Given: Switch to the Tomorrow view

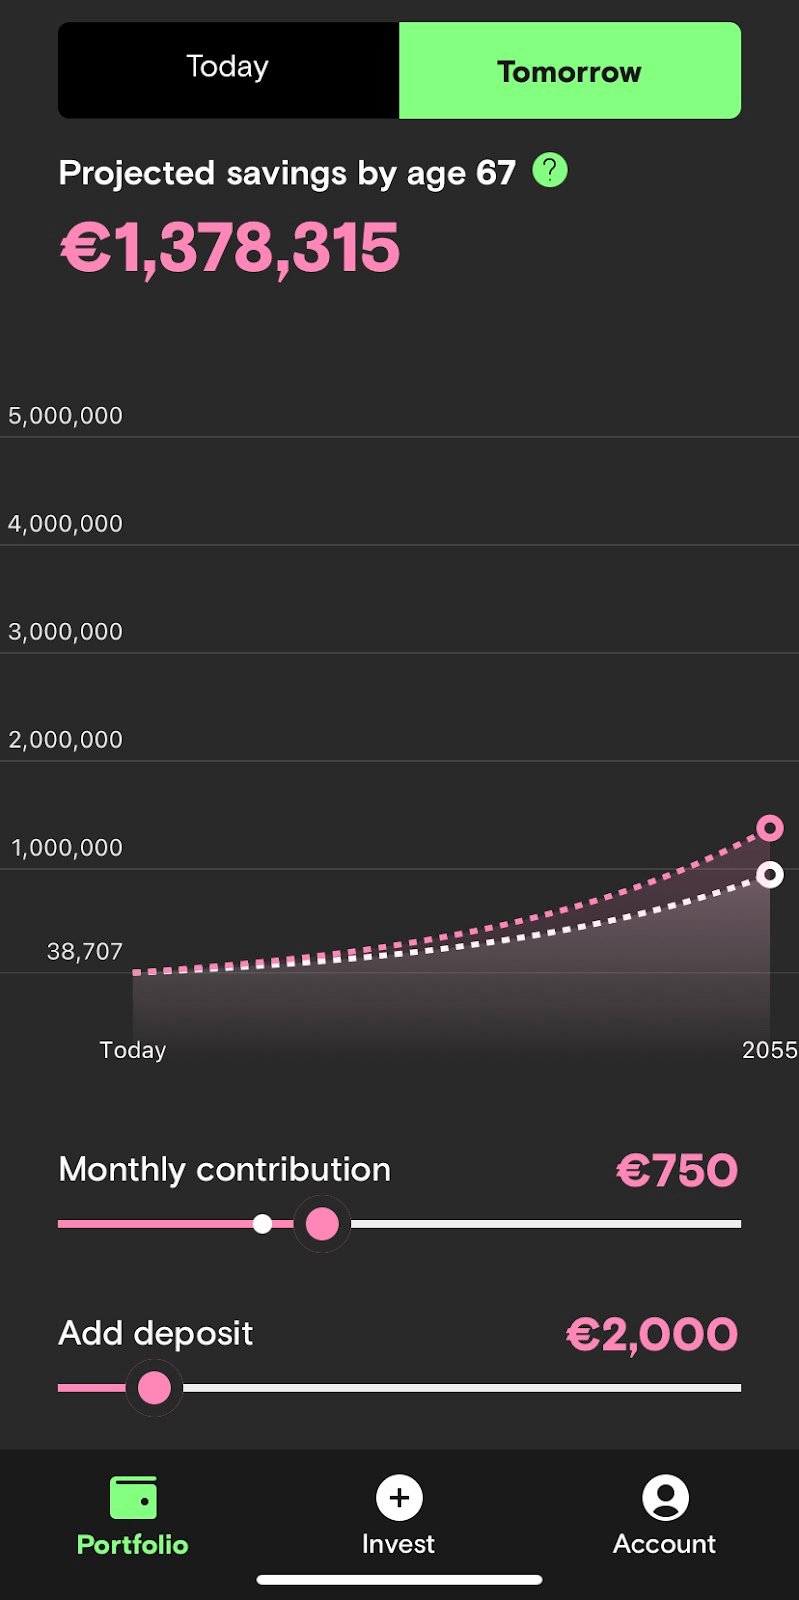Looking at the screenshot, I should pos(569,71).
